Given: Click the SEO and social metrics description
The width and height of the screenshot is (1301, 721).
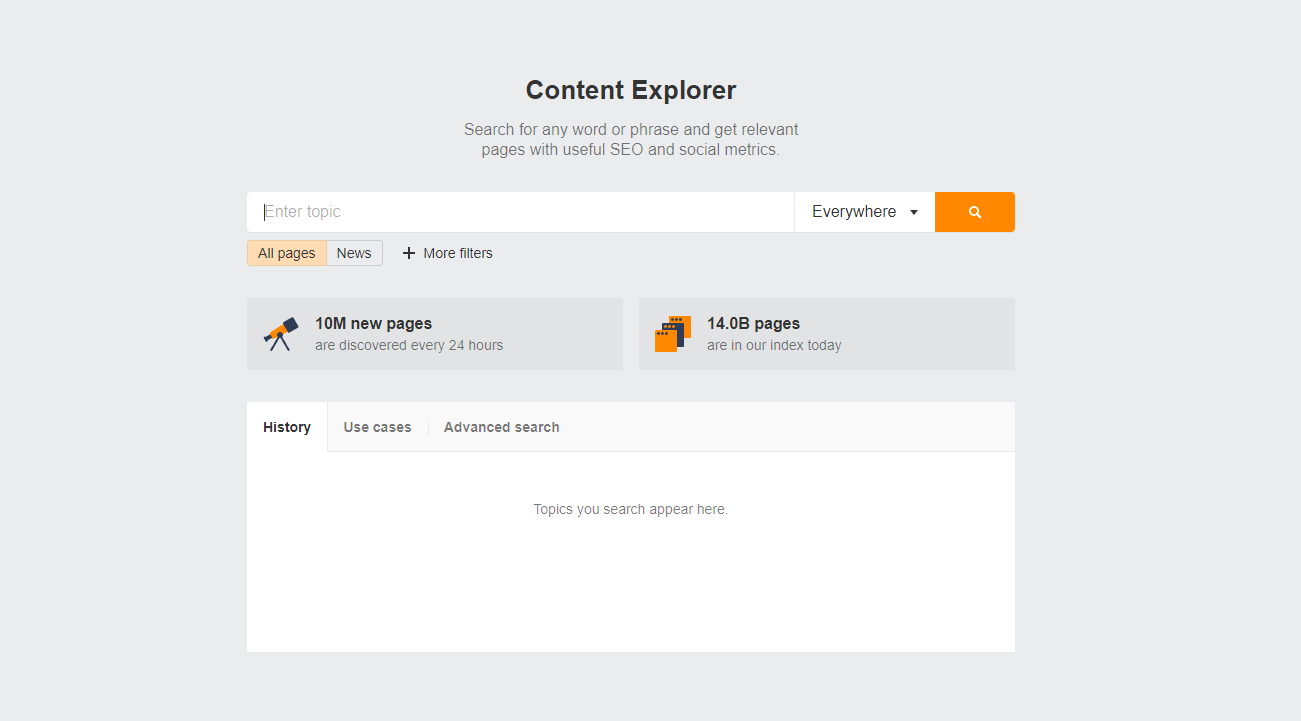Looking at the screenshot, I should (x=631, y=140).
